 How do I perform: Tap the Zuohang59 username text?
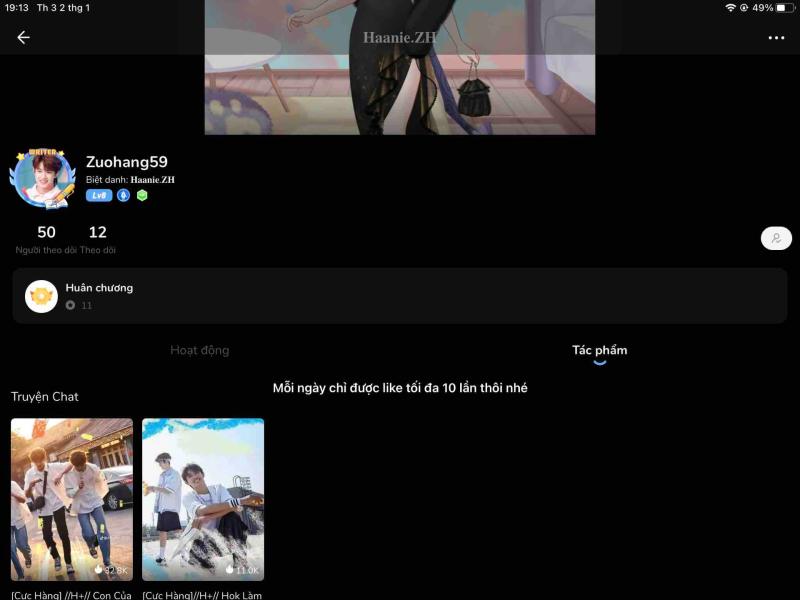click(127, 162)
